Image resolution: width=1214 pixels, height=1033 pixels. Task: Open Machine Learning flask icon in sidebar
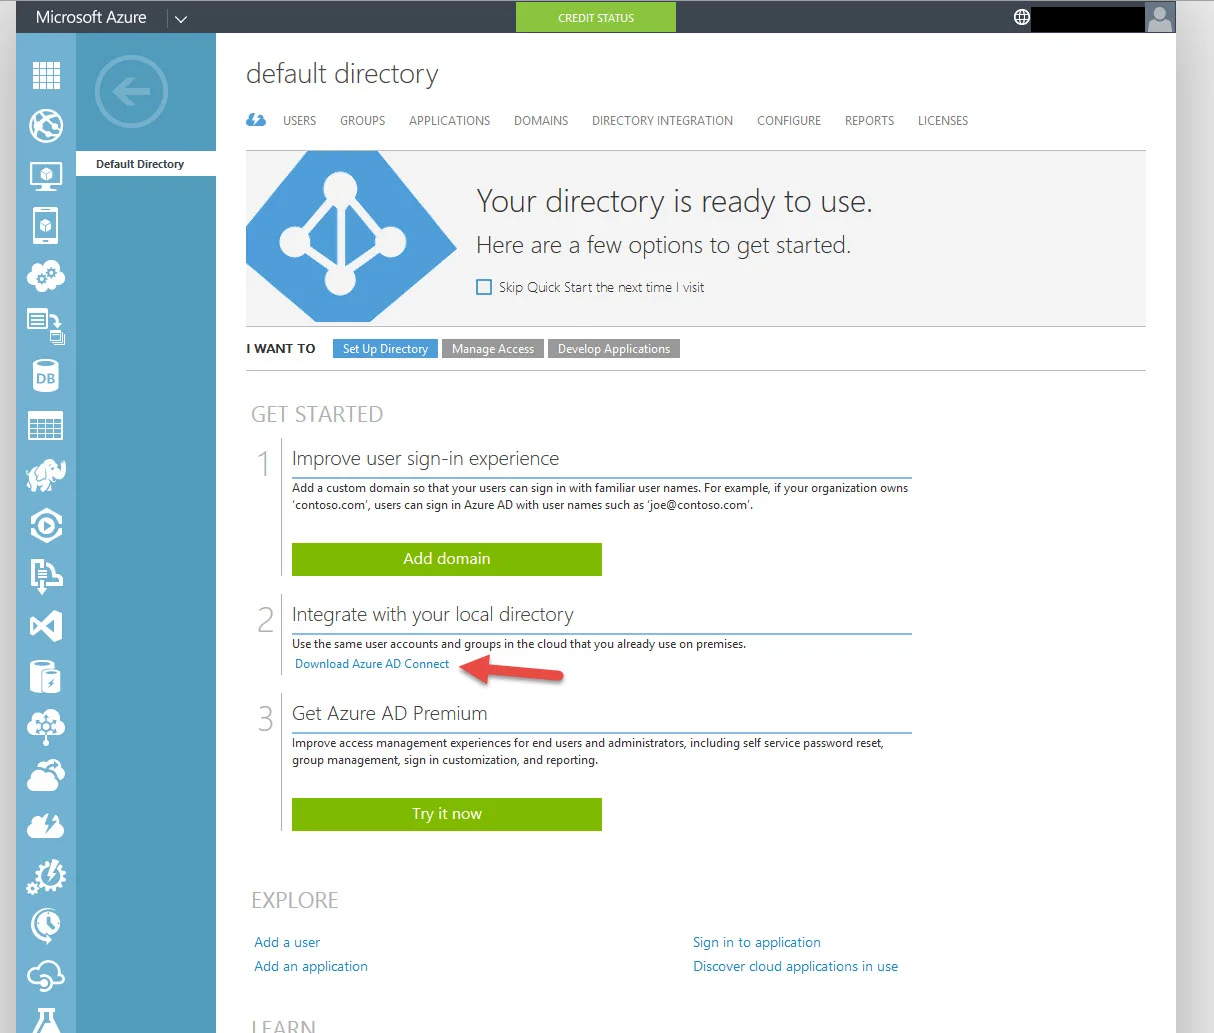(46, 1019)
